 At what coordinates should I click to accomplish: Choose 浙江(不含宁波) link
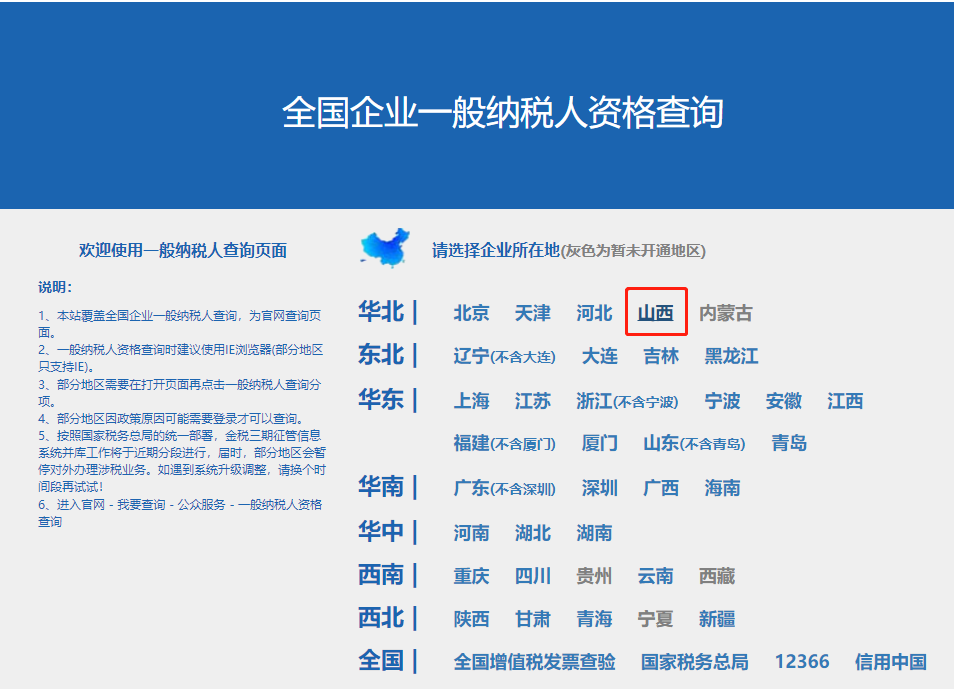click(627, 400)
